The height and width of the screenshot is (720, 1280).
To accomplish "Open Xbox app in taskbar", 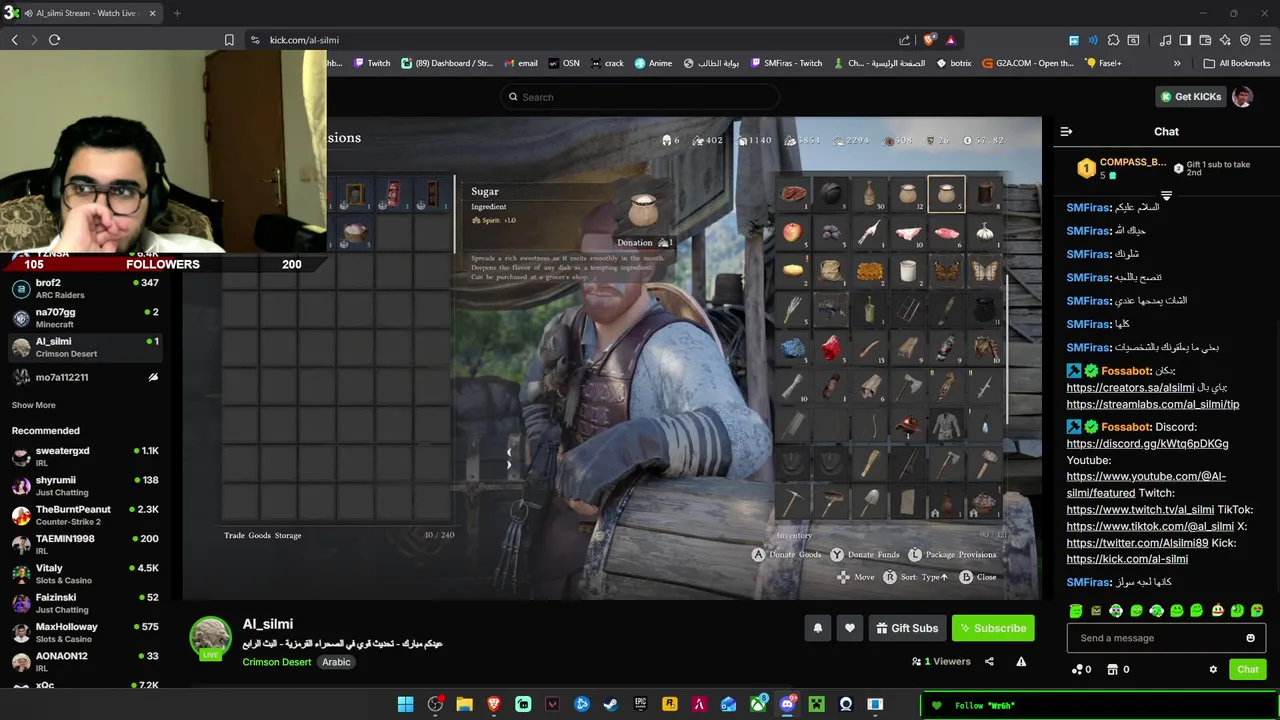I will click(x=758, y=705).
